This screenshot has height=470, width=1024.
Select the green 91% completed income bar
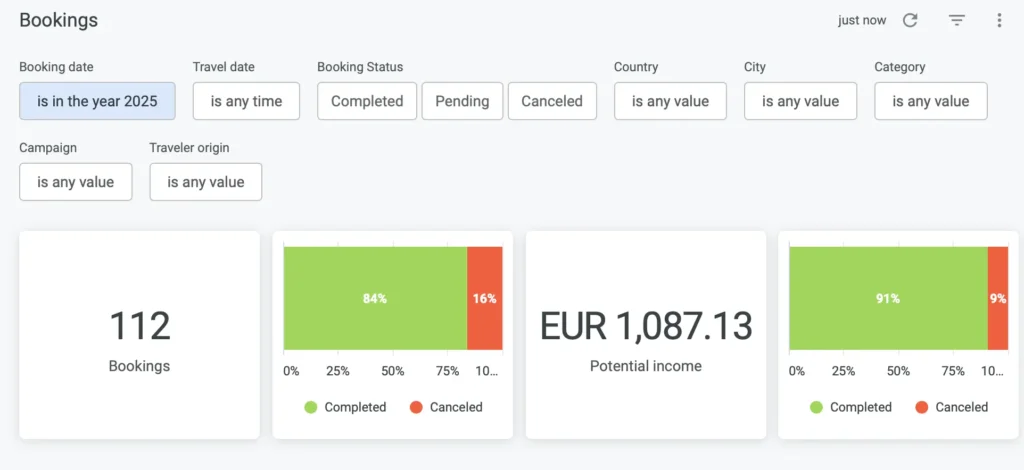(888, 298)
